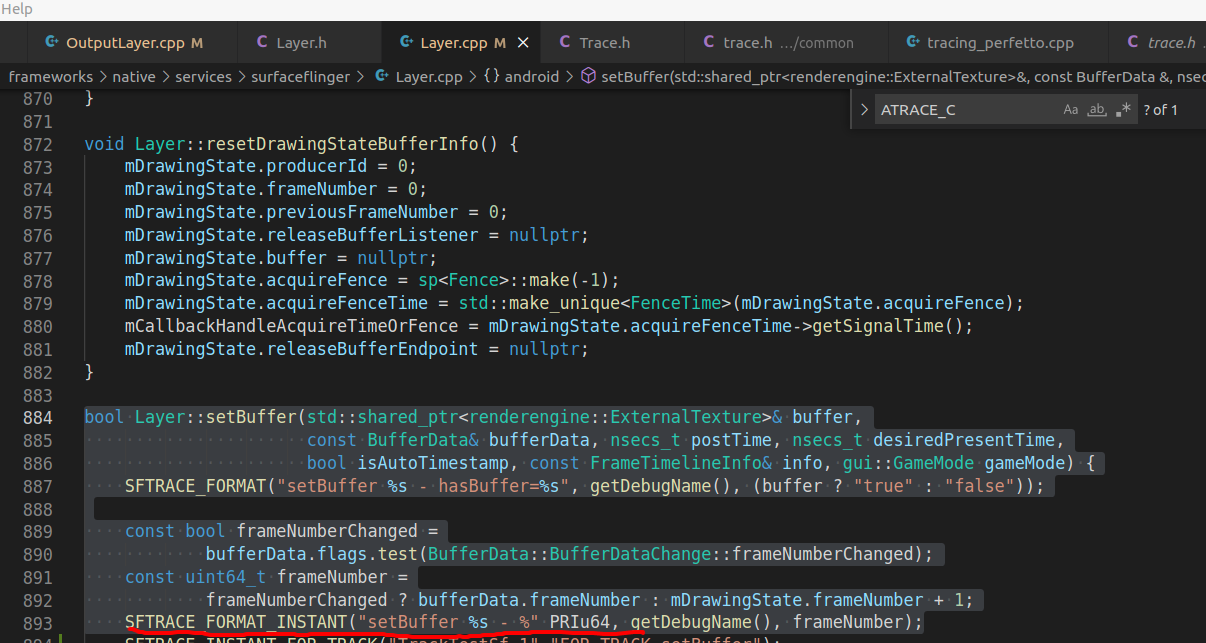The height and width of the screenshot is (643, 1206).
Task: Open the services breadcrumb
Action: [x=203, y=76]
